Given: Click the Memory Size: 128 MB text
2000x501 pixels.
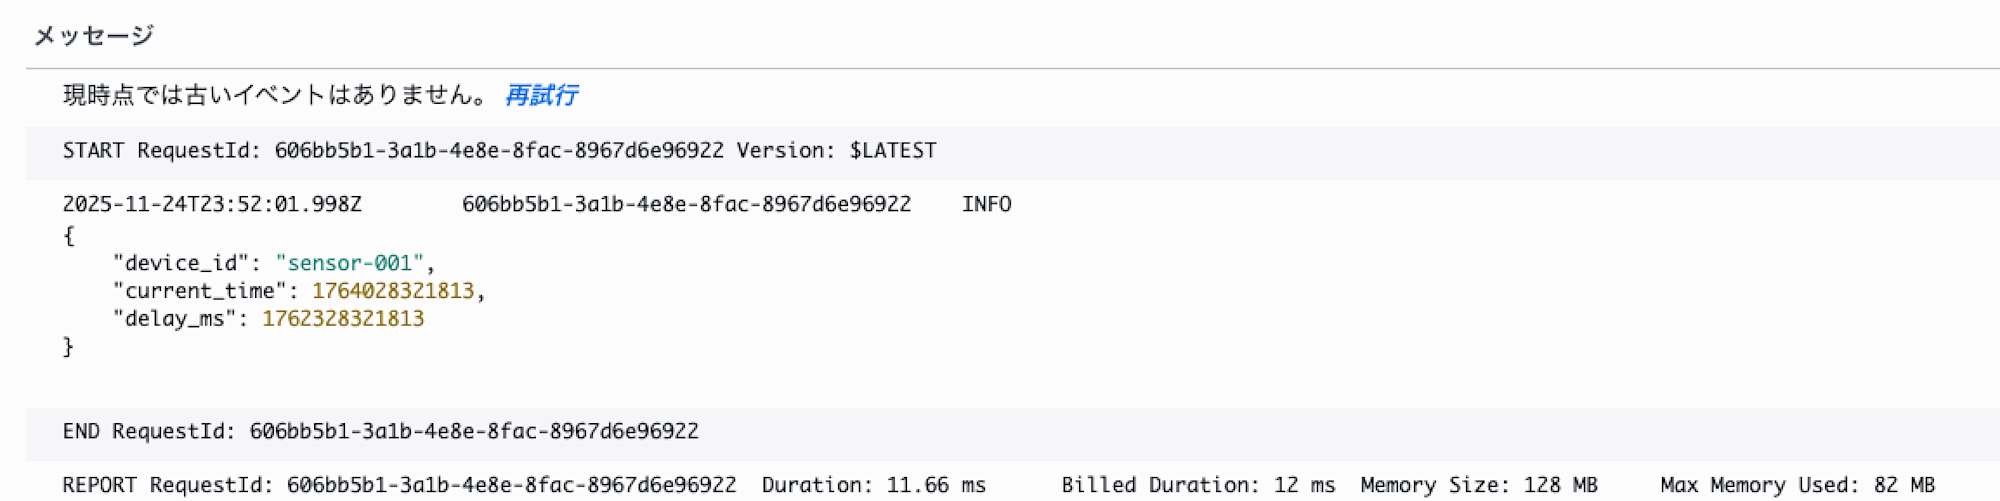Looking at the screenshot, I should point(1478,486).
